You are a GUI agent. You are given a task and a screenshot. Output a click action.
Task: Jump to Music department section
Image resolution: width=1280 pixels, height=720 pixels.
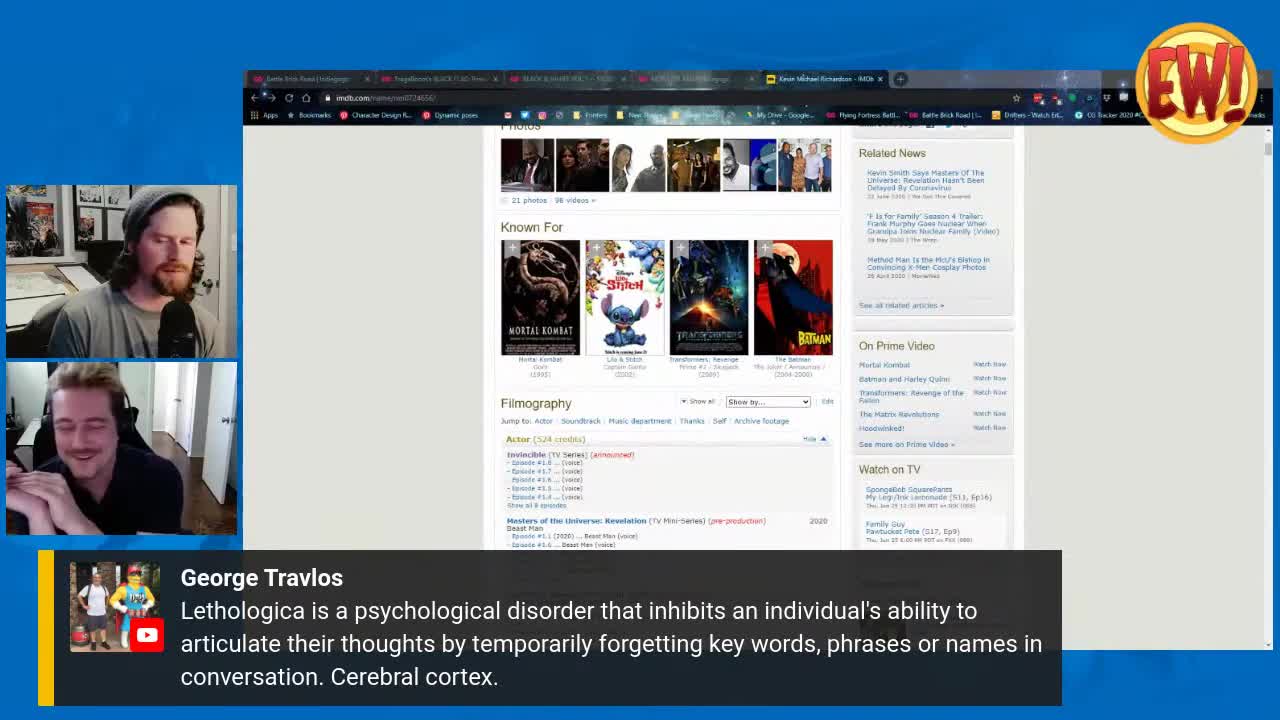point(640,421)
